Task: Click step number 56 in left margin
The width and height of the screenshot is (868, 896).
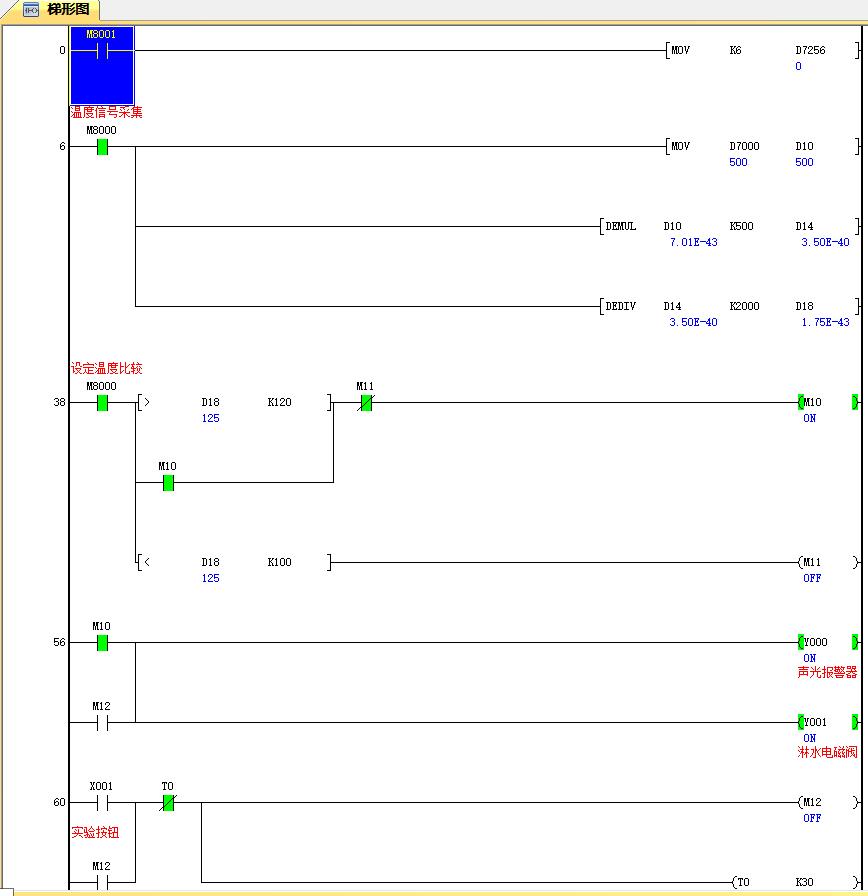Action: 59,642
